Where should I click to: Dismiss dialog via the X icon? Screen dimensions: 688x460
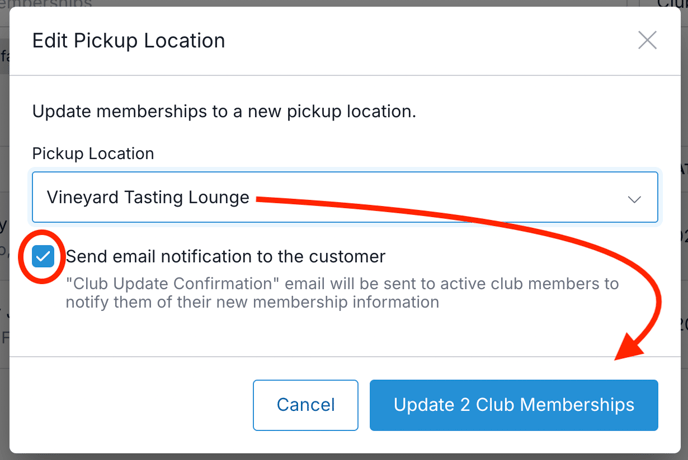tap(647, 40)
